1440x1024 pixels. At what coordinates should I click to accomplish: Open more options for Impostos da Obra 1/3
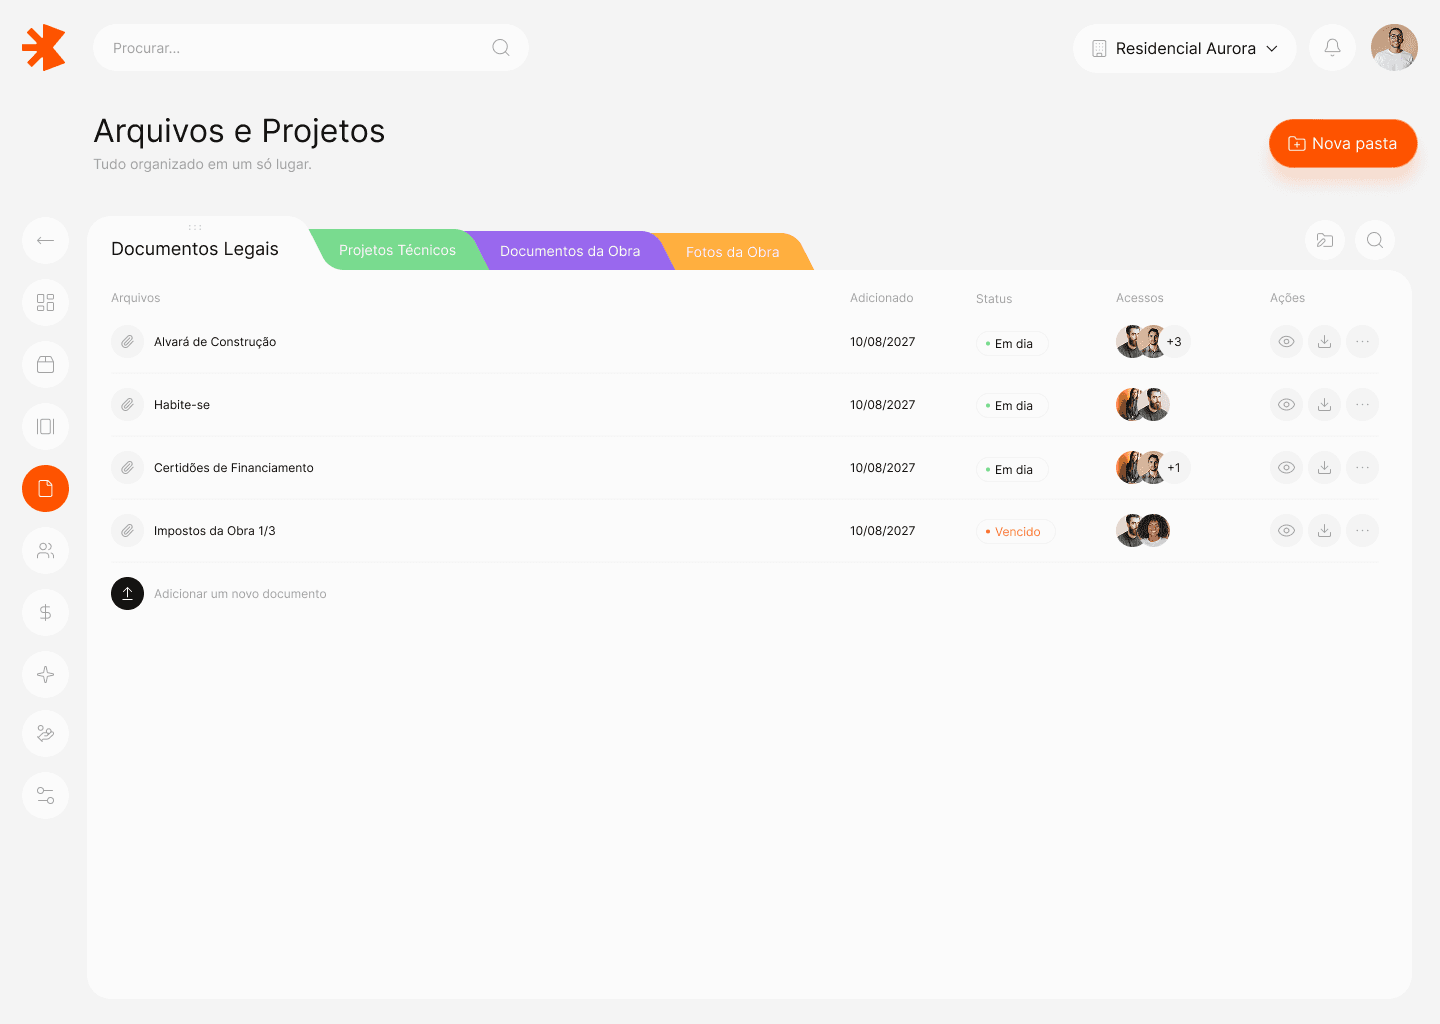coord(1362,531)
